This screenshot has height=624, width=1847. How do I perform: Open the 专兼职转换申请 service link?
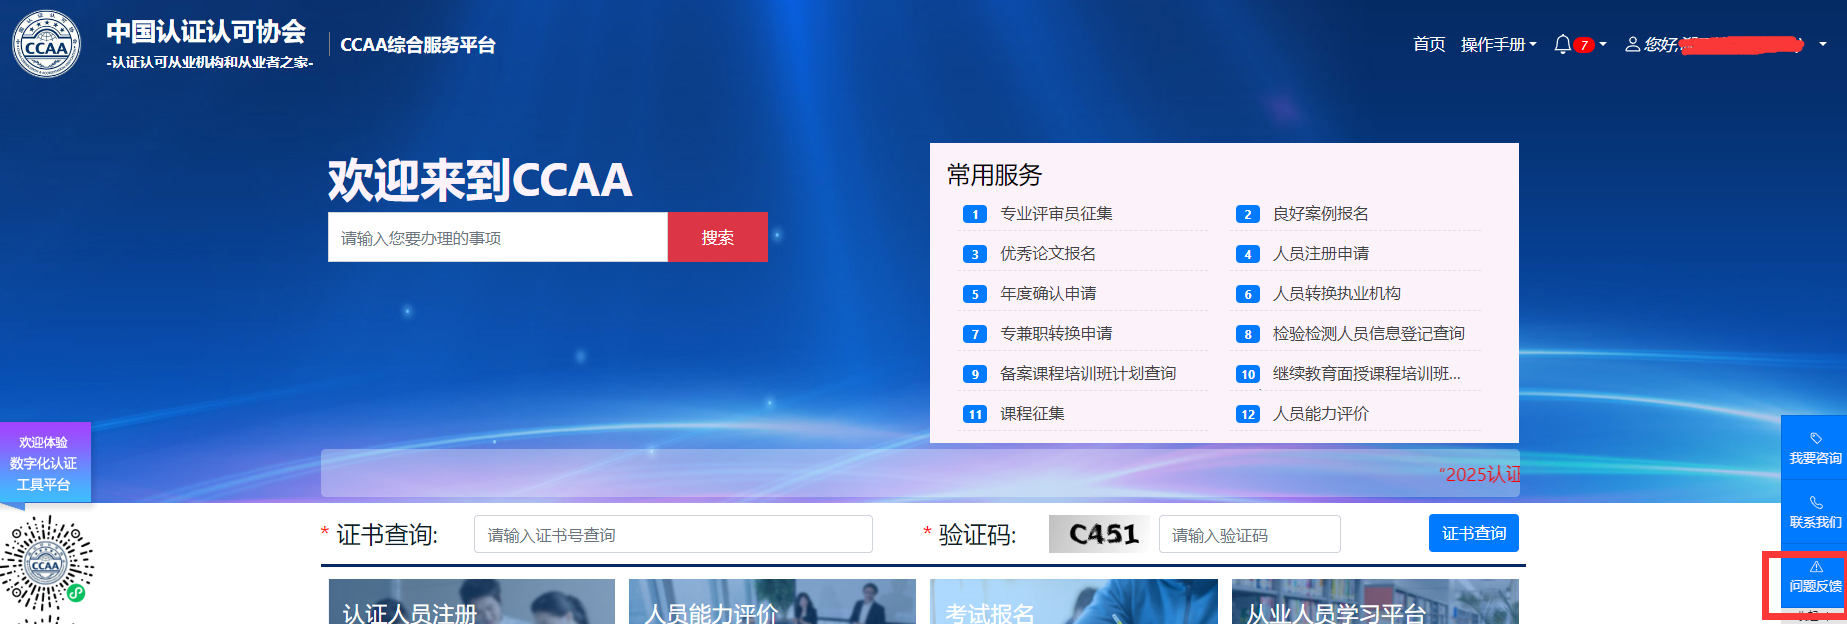1056,334
